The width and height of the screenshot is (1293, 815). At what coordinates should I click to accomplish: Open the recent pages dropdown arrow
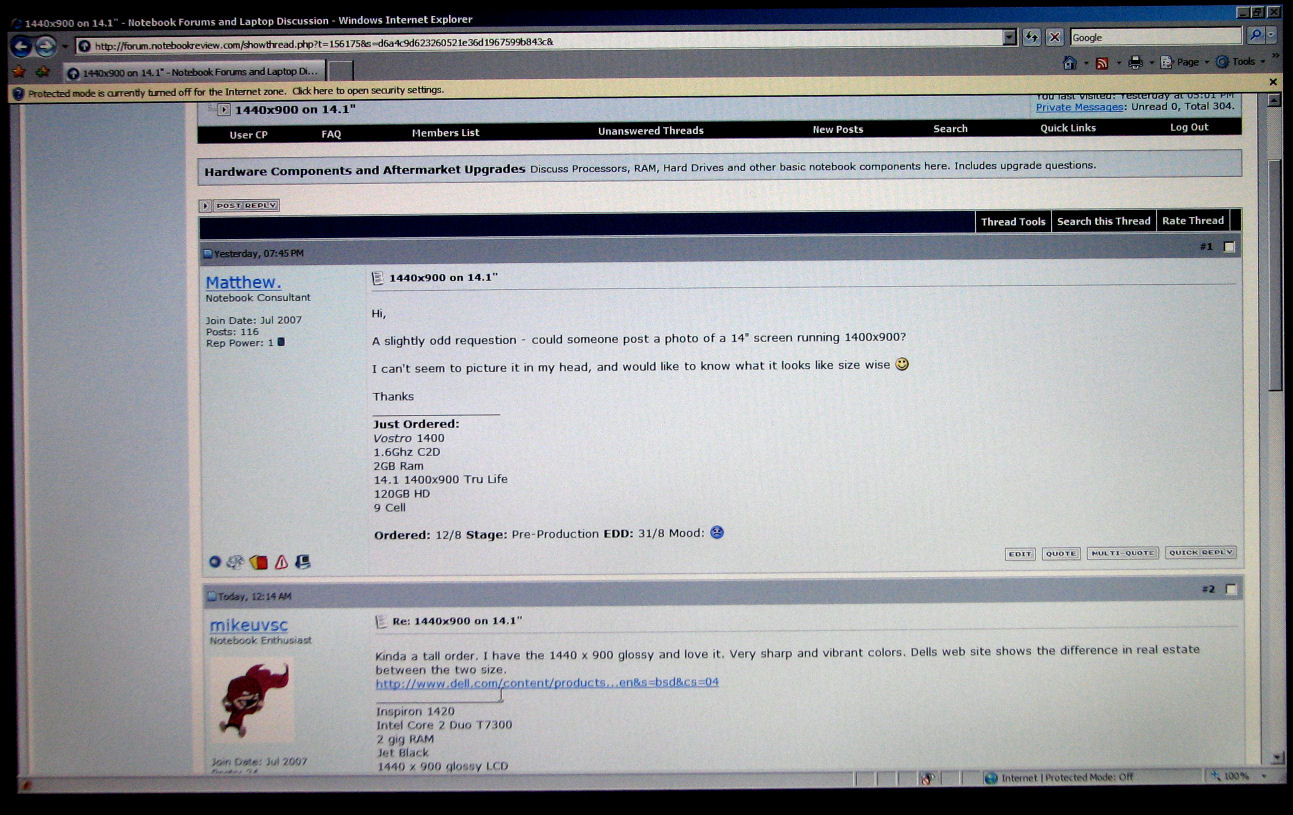pyautogui.click(x=65, y=46)
